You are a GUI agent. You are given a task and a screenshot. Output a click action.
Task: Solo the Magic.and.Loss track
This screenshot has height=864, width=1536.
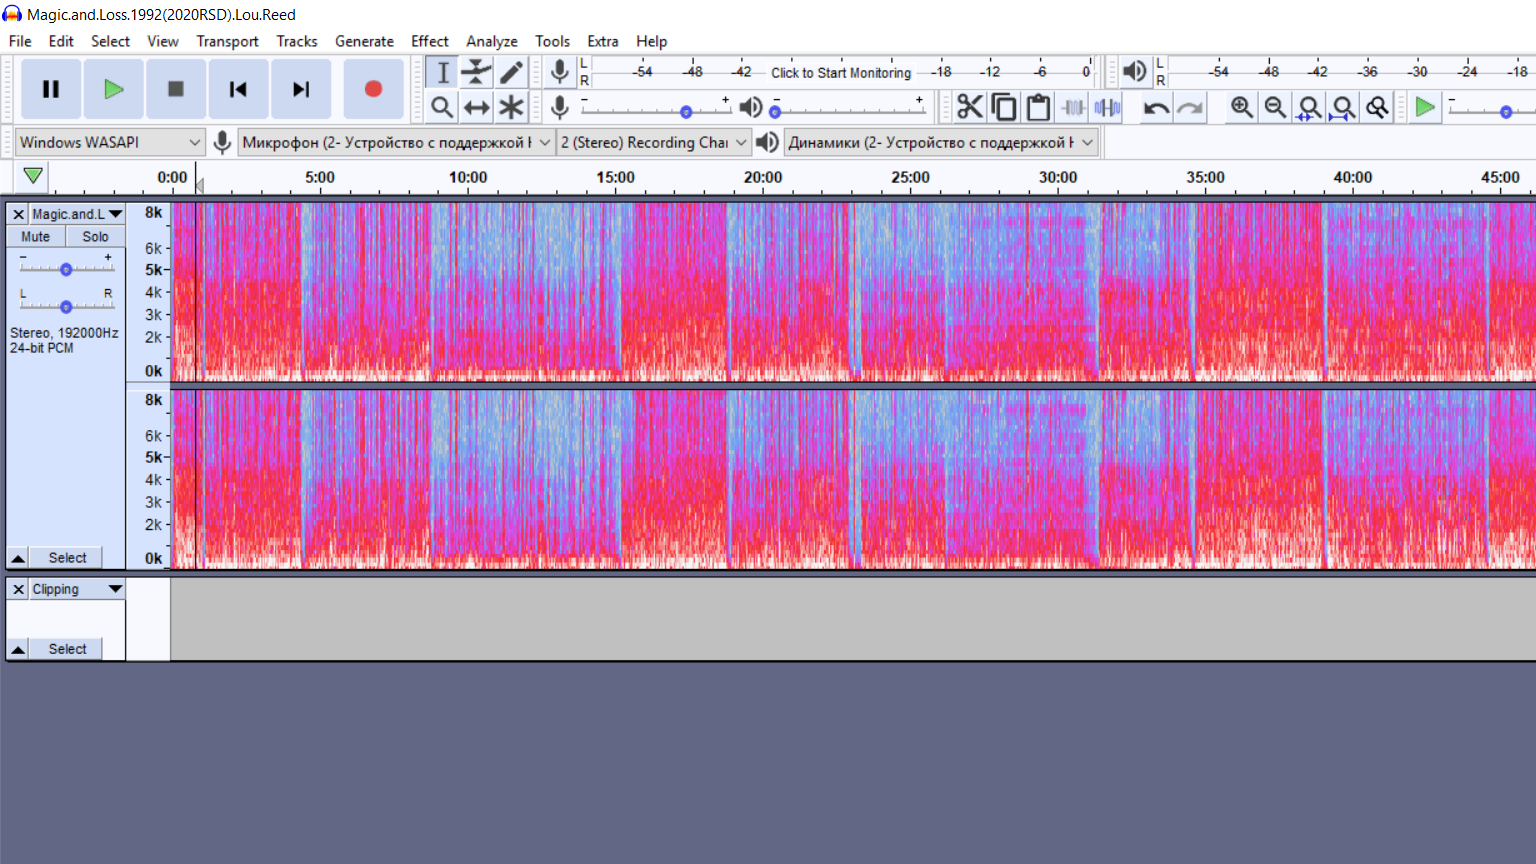coord(95,237)
